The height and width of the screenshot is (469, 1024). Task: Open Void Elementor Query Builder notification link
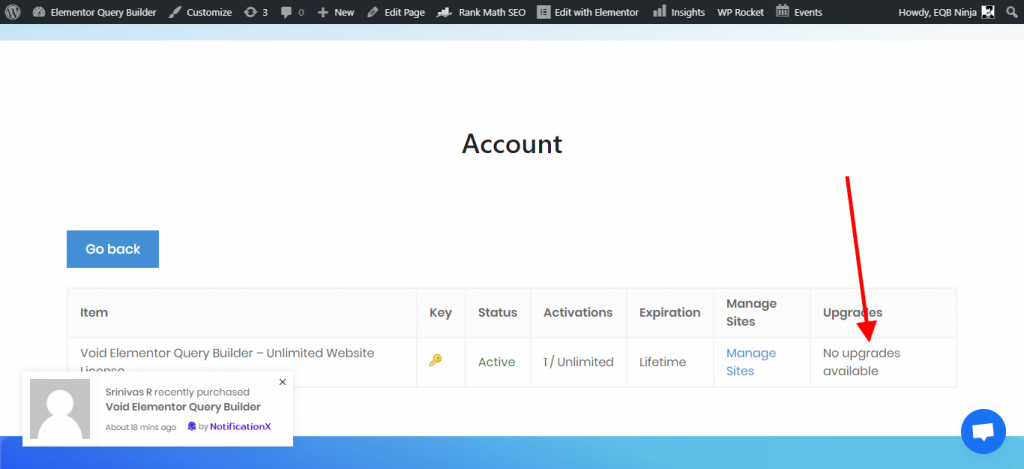[183, 407]
